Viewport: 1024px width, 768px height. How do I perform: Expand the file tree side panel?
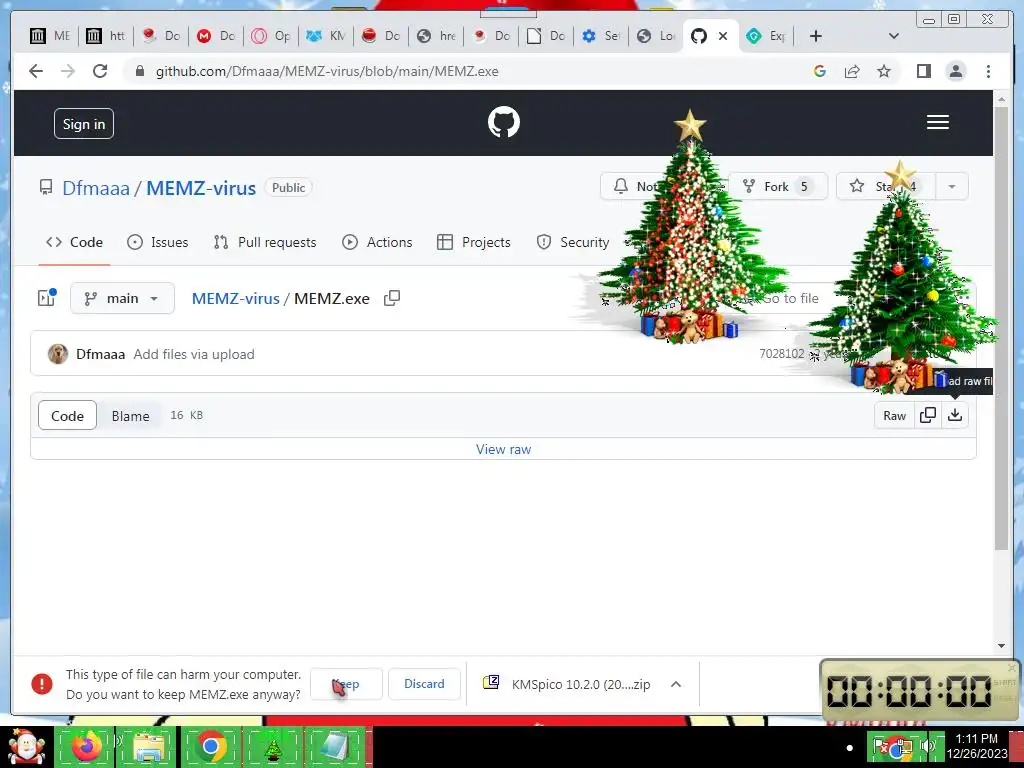coord(46,298)
